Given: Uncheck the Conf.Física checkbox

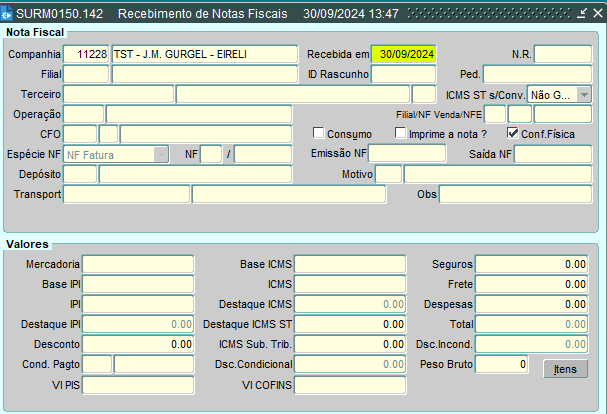Looking at the screenshot, I should 514,133.
